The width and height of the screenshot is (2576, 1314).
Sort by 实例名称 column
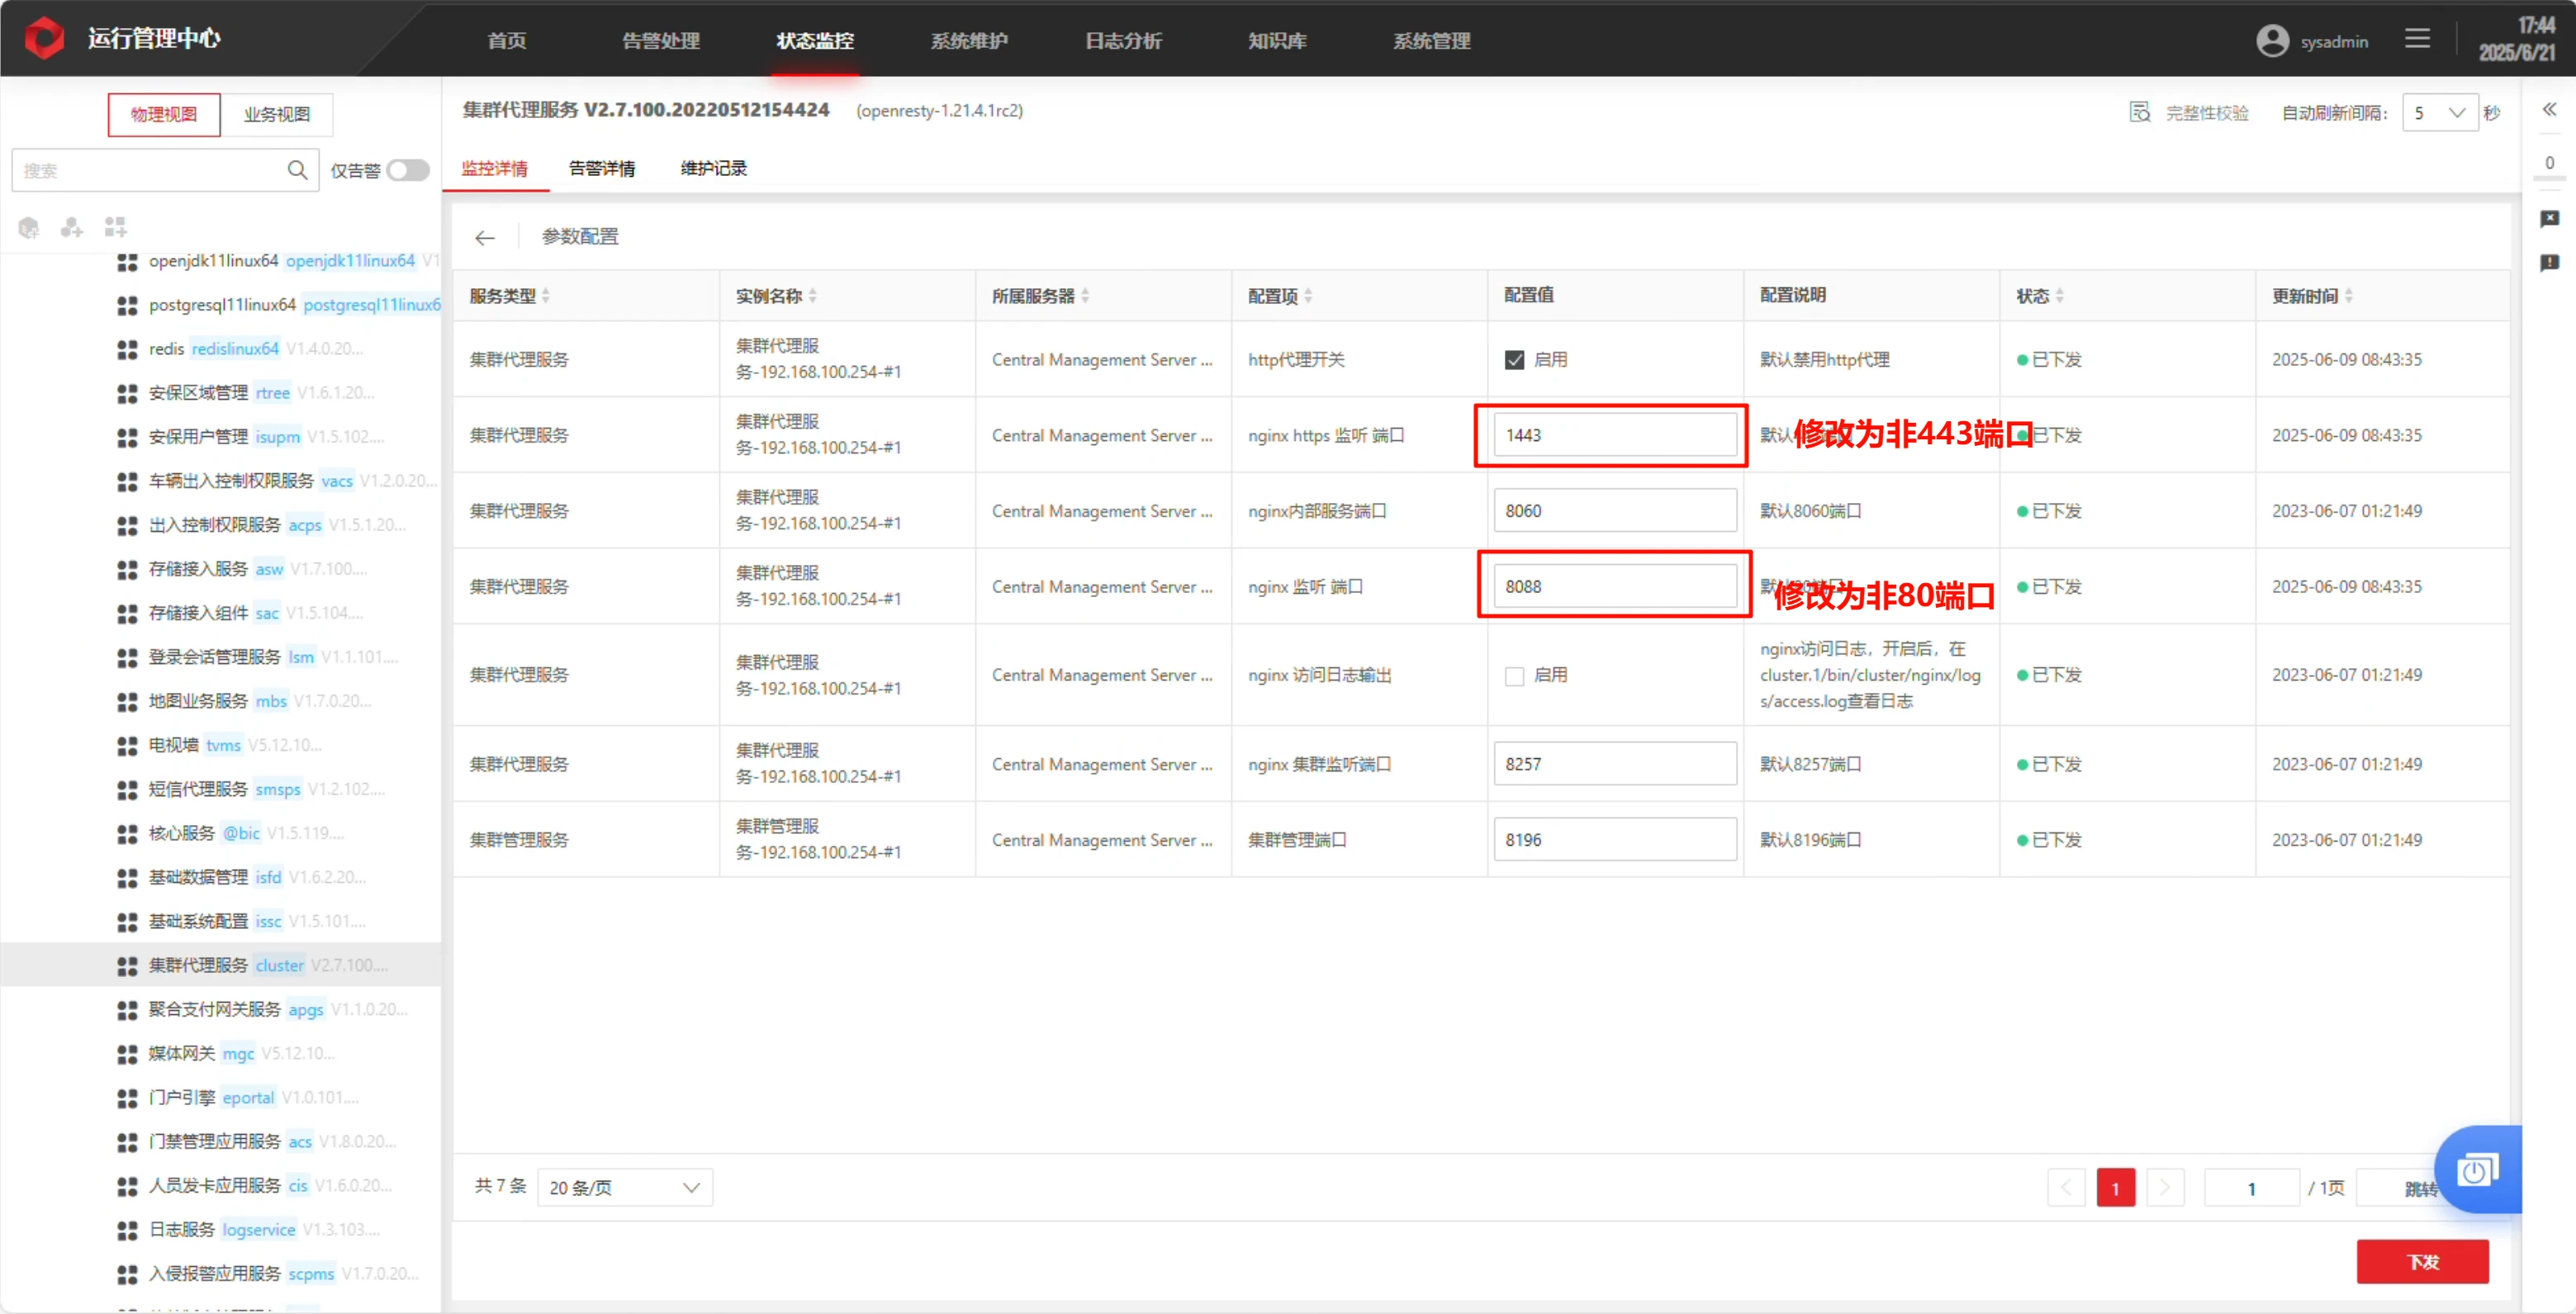pyautogui.click(x=813, y=296)
